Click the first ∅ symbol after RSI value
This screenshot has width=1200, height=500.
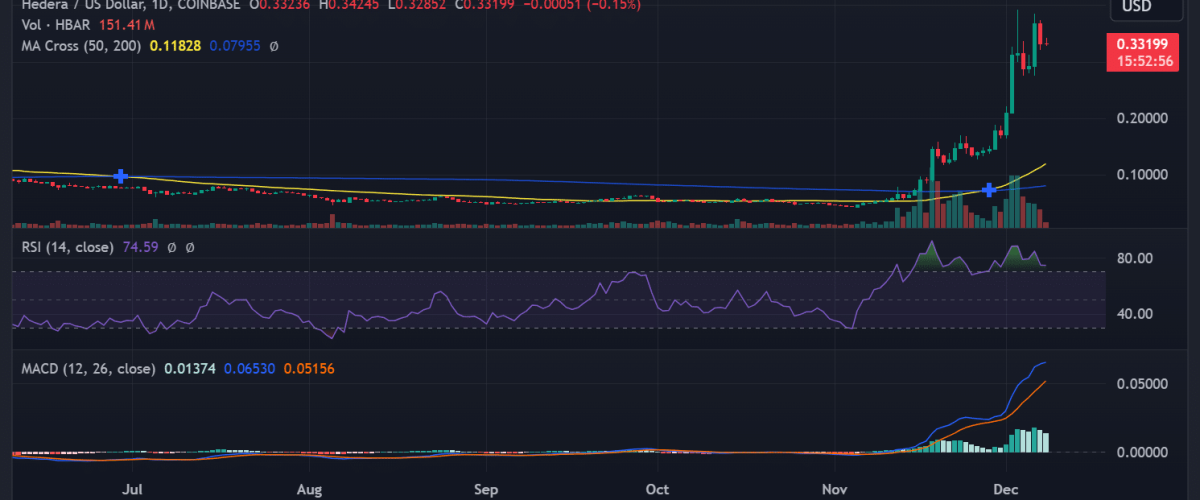(172, 246)
